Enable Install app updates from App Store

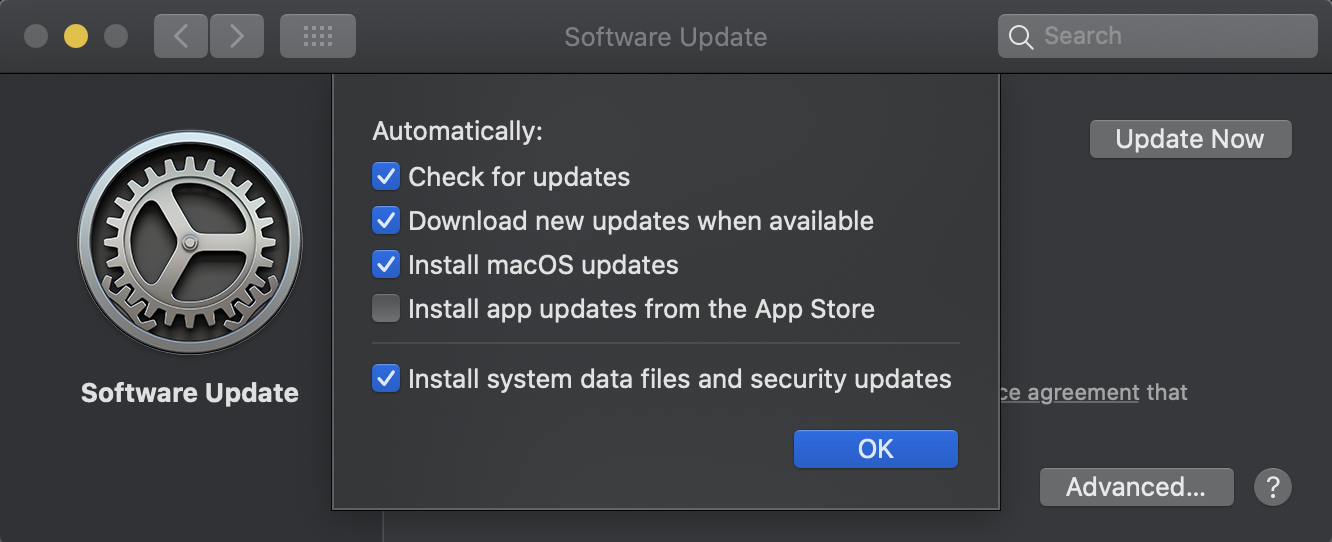click(x=386, y=309)
